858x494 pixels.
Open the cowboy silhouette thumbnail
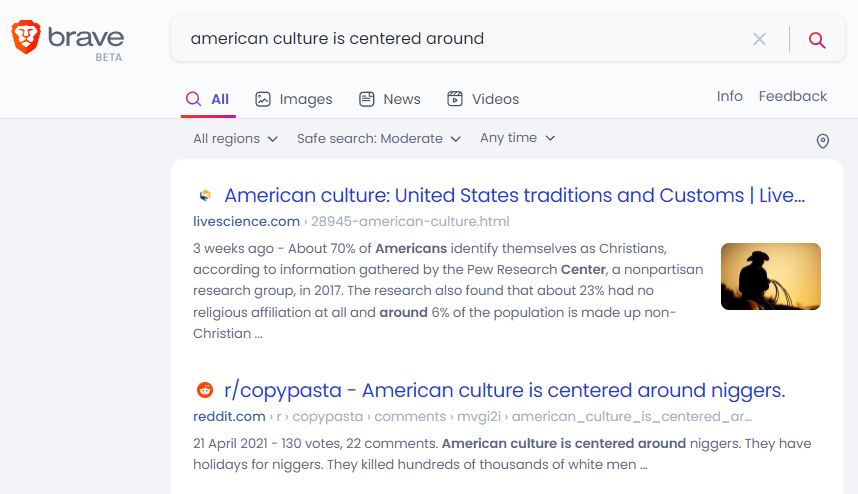[770, 276]
